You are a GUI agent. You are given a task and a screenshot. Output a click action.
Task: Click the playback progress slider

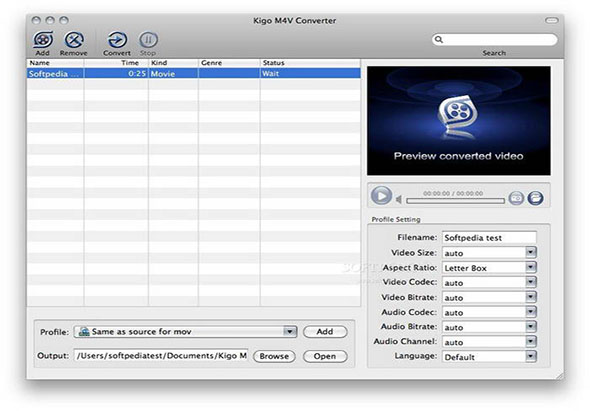coord(455,201)
